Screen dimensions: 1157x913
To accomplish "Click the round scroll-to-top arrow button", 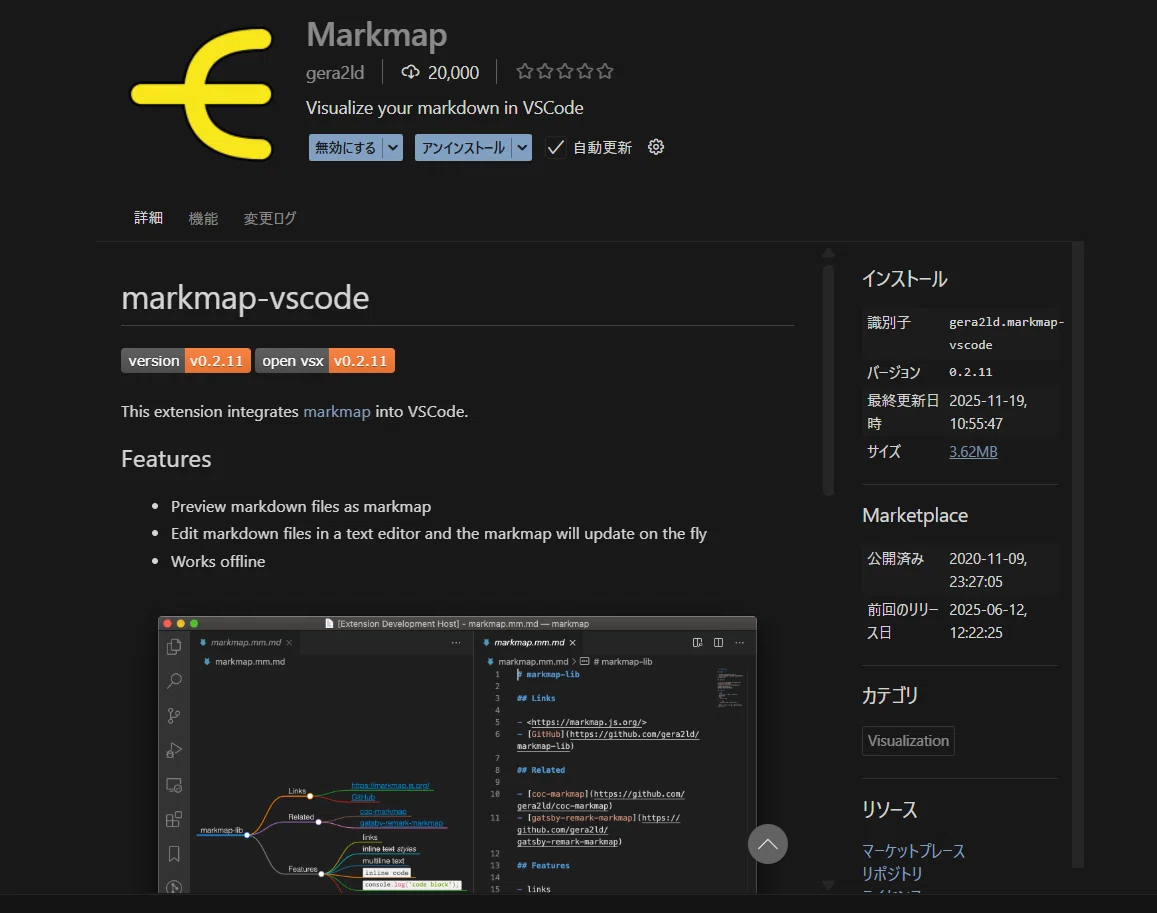I will click(767, 844).
